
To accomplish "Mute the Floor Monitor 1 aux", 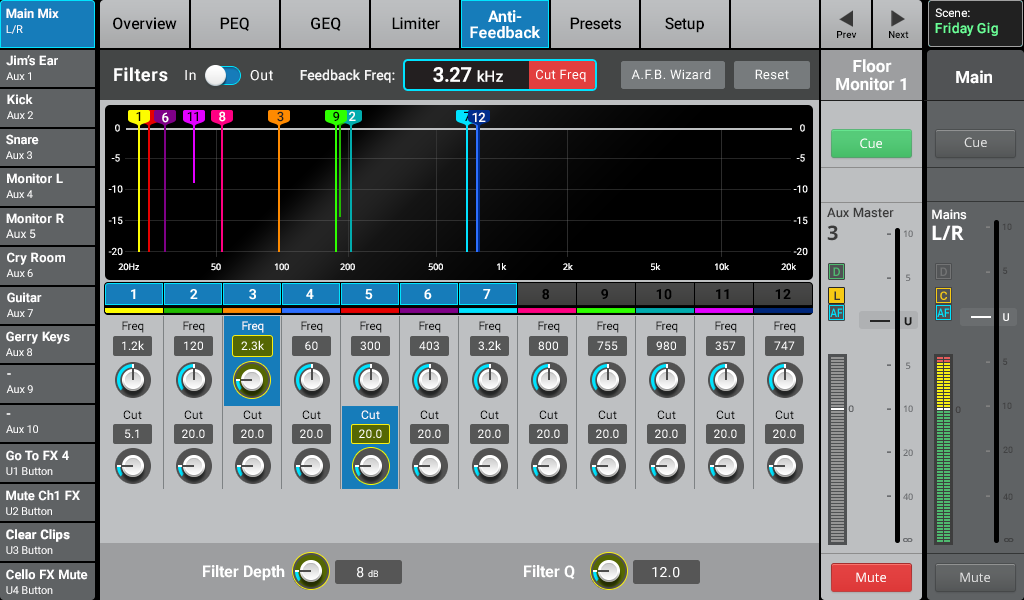I will point(871,577).
